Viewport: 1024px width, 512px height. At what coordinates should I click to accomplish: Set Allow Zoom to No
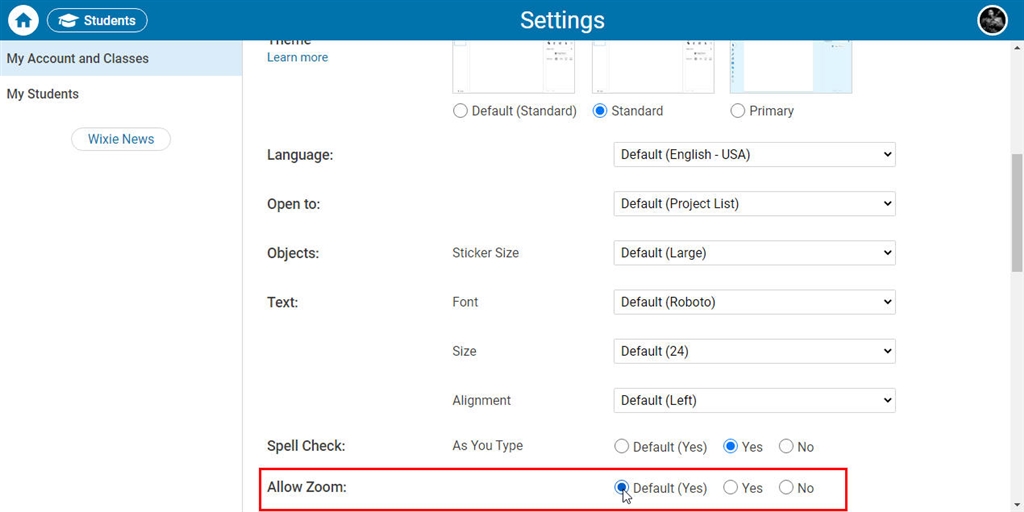pos(786,488)
